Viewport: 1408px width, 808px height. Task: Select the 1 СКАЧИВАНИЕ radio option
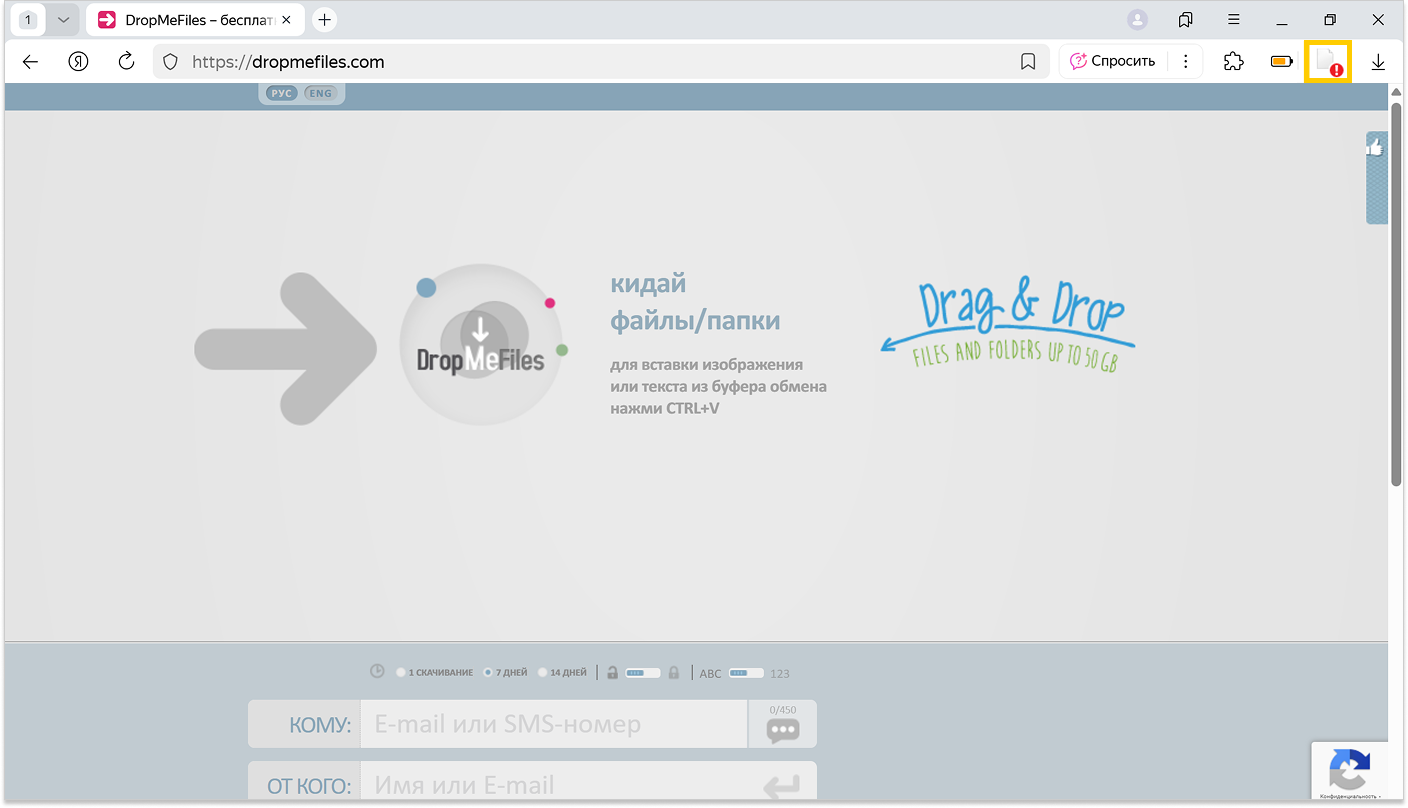(x=402, y=673)
